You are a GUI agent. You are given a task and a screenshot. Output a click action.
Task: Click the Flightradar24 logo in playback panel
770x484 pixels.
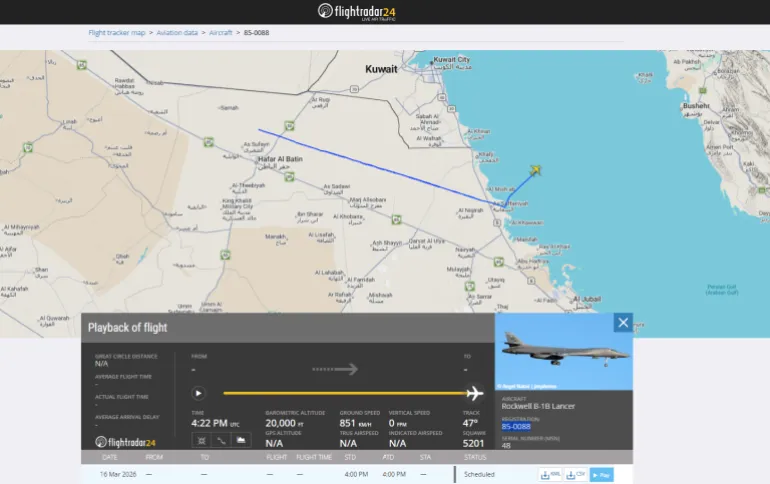coord(126,442)
